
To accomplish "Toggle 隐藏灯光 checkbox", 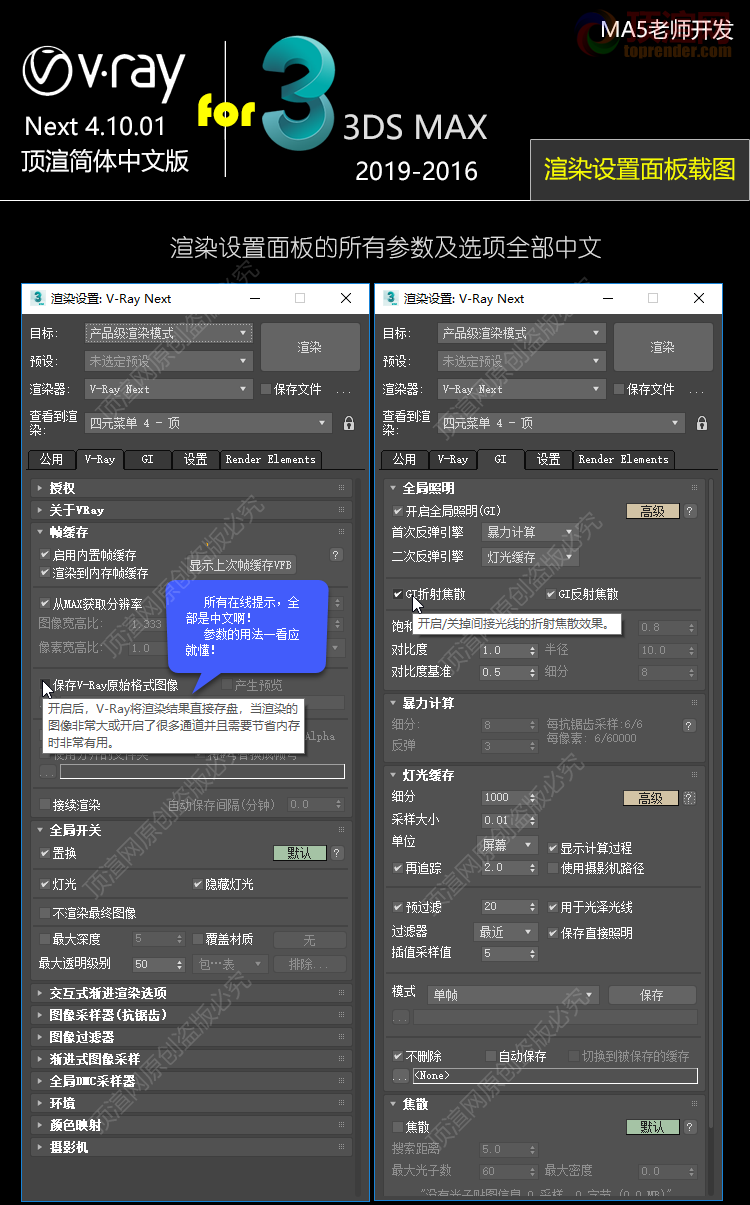I will coord(198,884).
